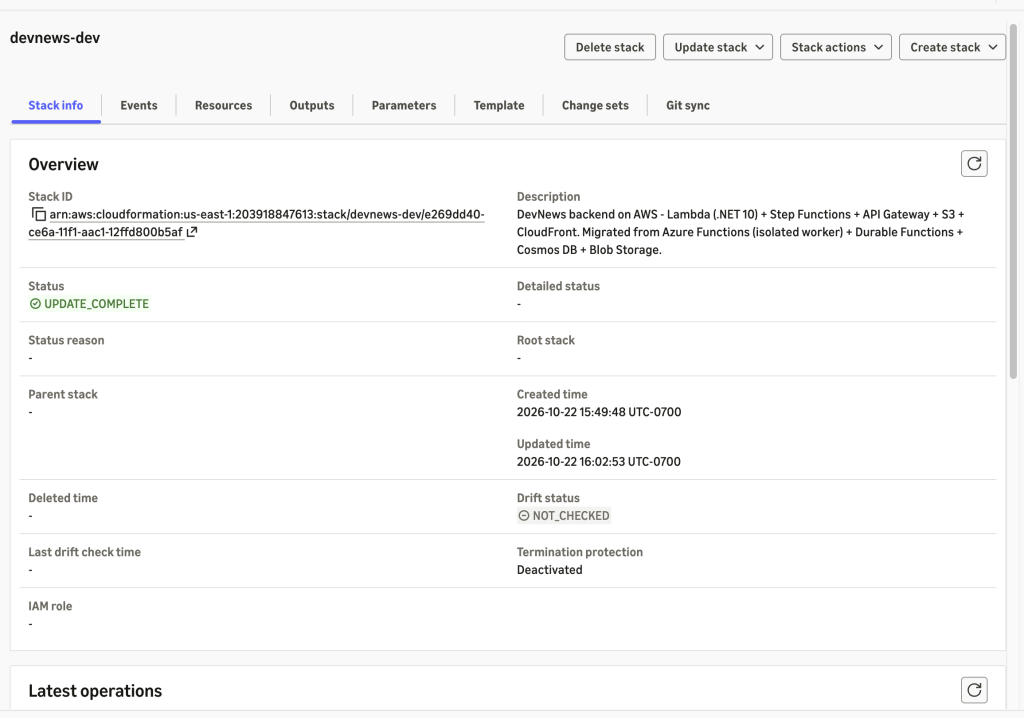The image size is (1024, 718).
Task: Click the Last drift check time label
Action: click(x=84, y=552)
